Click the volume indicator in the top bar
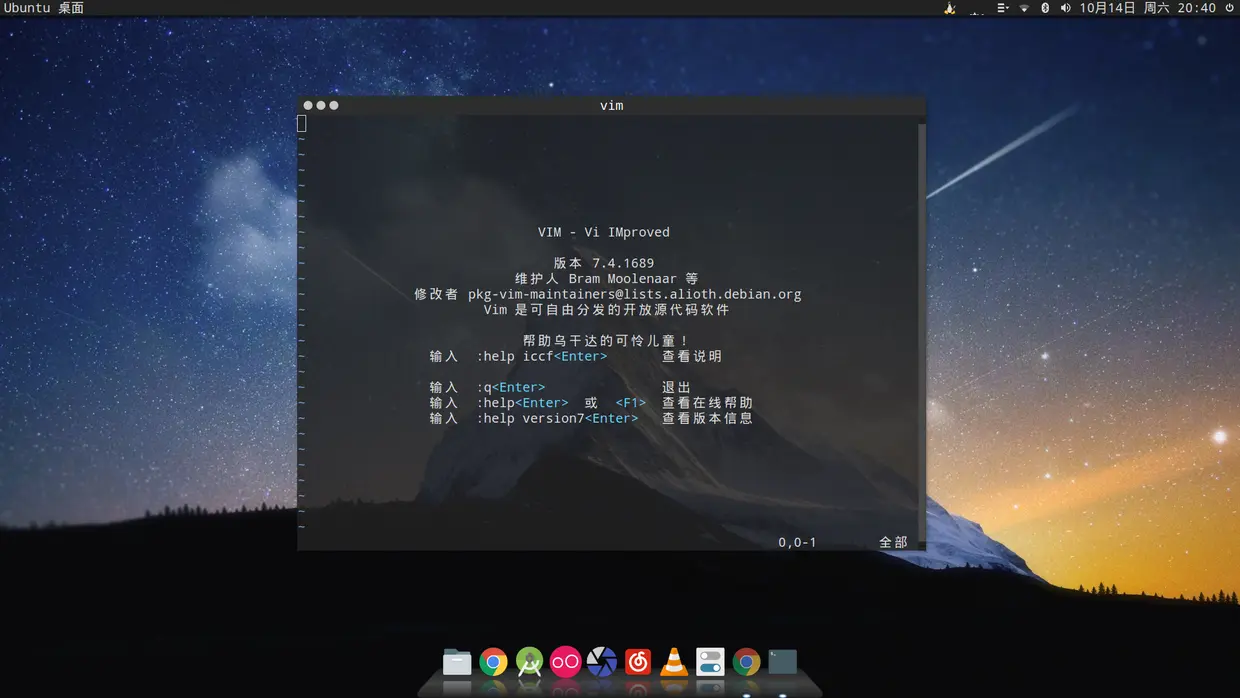1240x698 pixels. coord(1064,8)
